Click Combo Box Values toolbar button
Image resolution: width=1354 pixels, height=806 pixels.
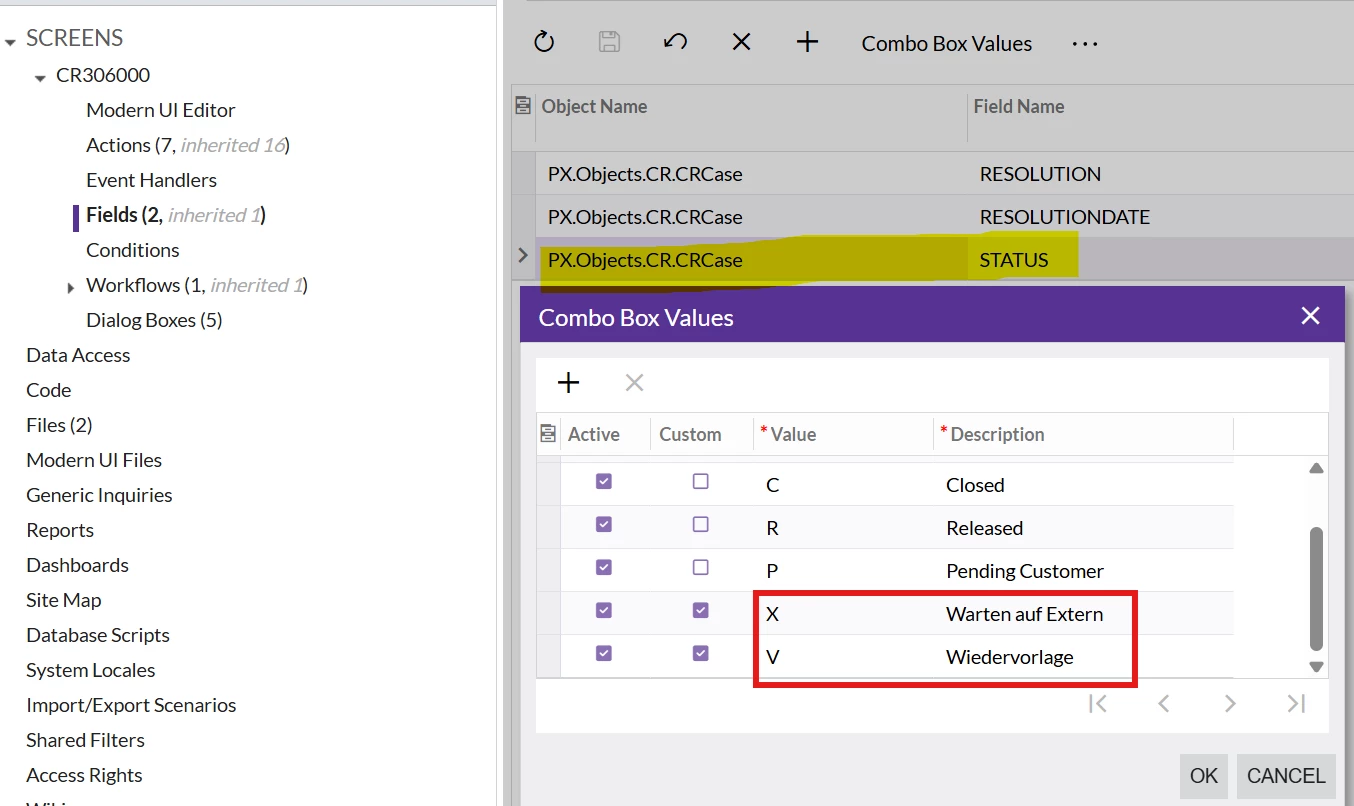tap(947, 44)
